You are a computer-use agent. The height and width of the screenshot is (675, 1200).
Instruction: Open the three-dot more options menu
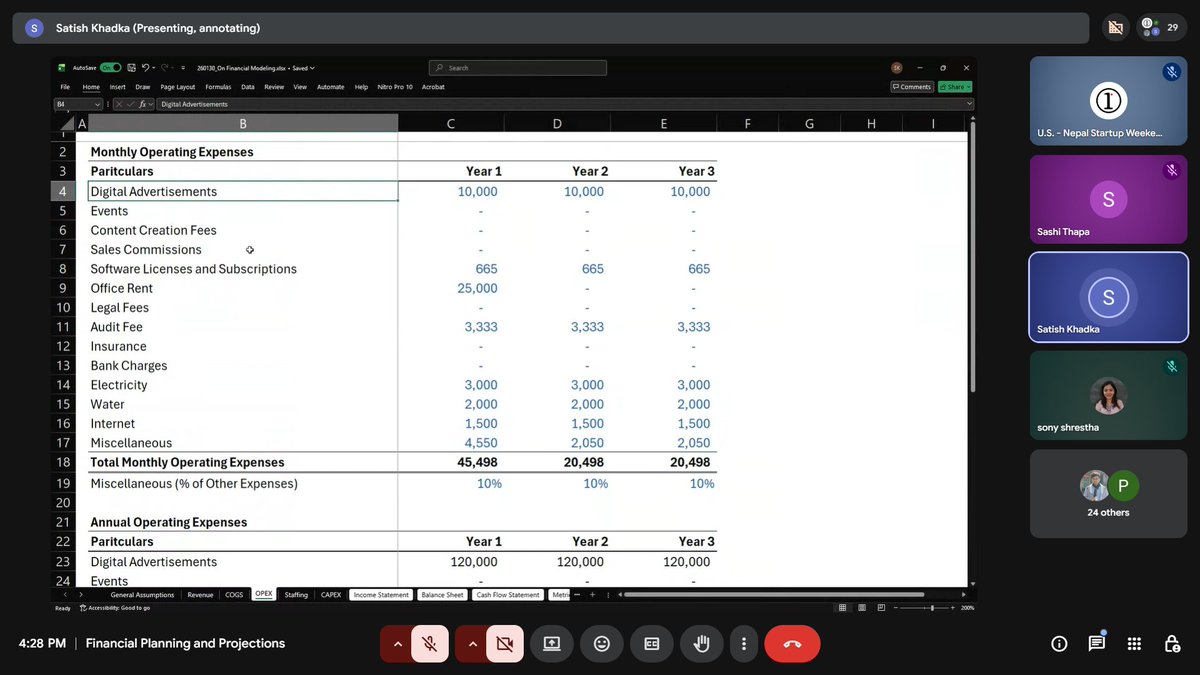point(743,644)
